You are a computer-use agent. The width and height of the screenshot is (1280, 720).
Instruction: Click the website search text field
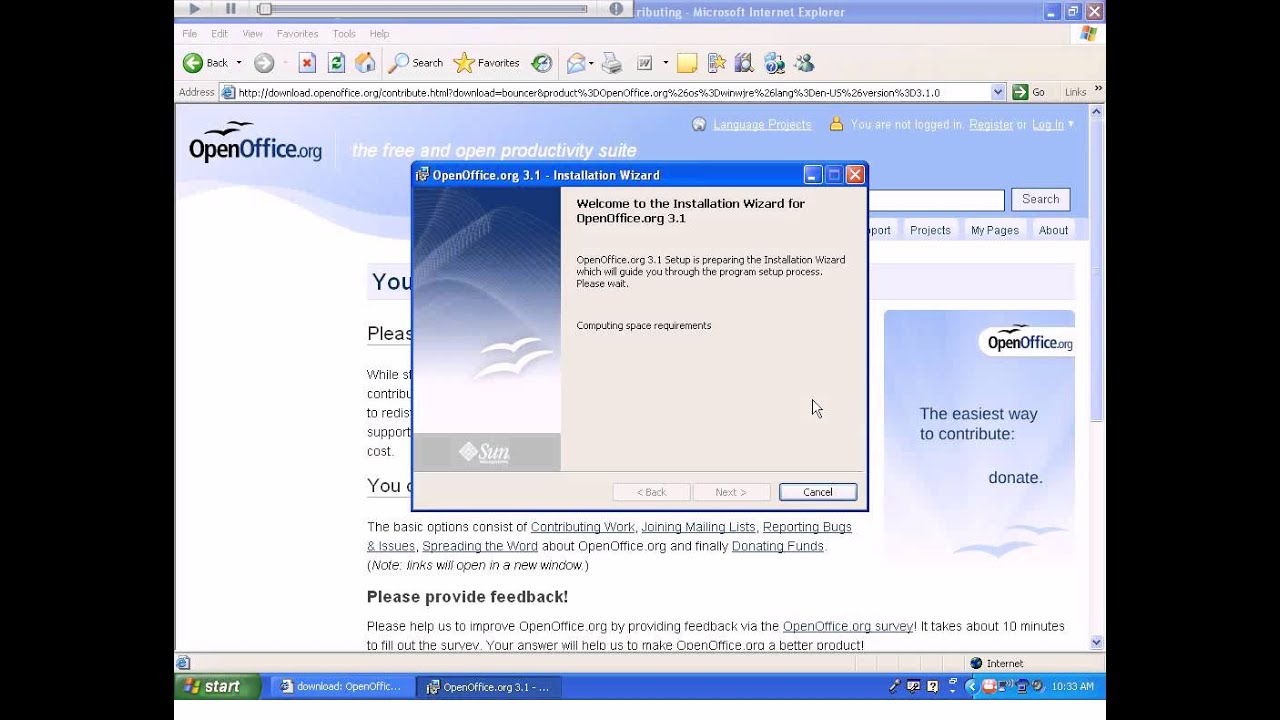[x=936, y=200]
